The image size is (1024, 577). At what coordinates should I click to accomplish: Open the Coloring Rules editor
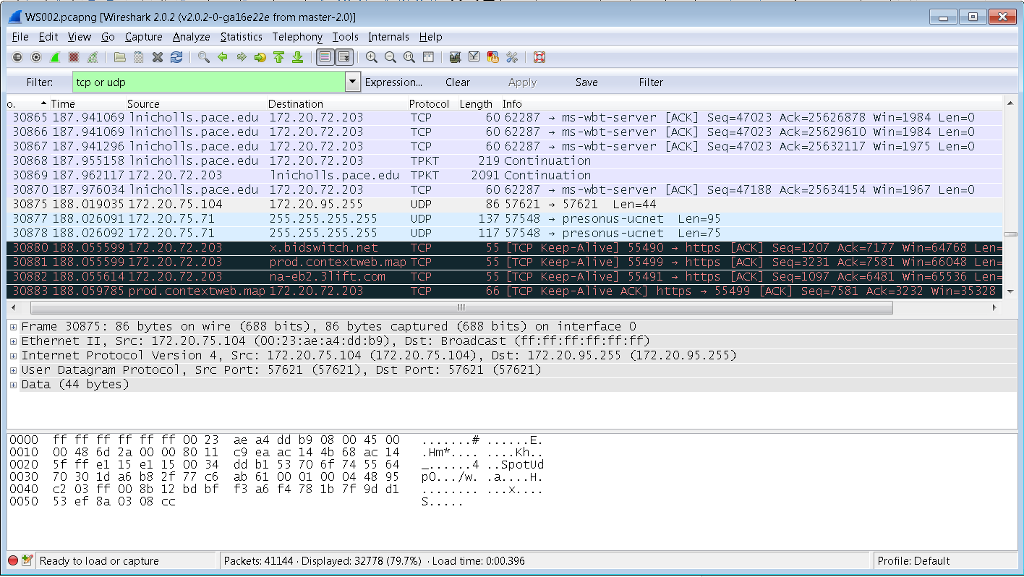(x=492, y=57)
